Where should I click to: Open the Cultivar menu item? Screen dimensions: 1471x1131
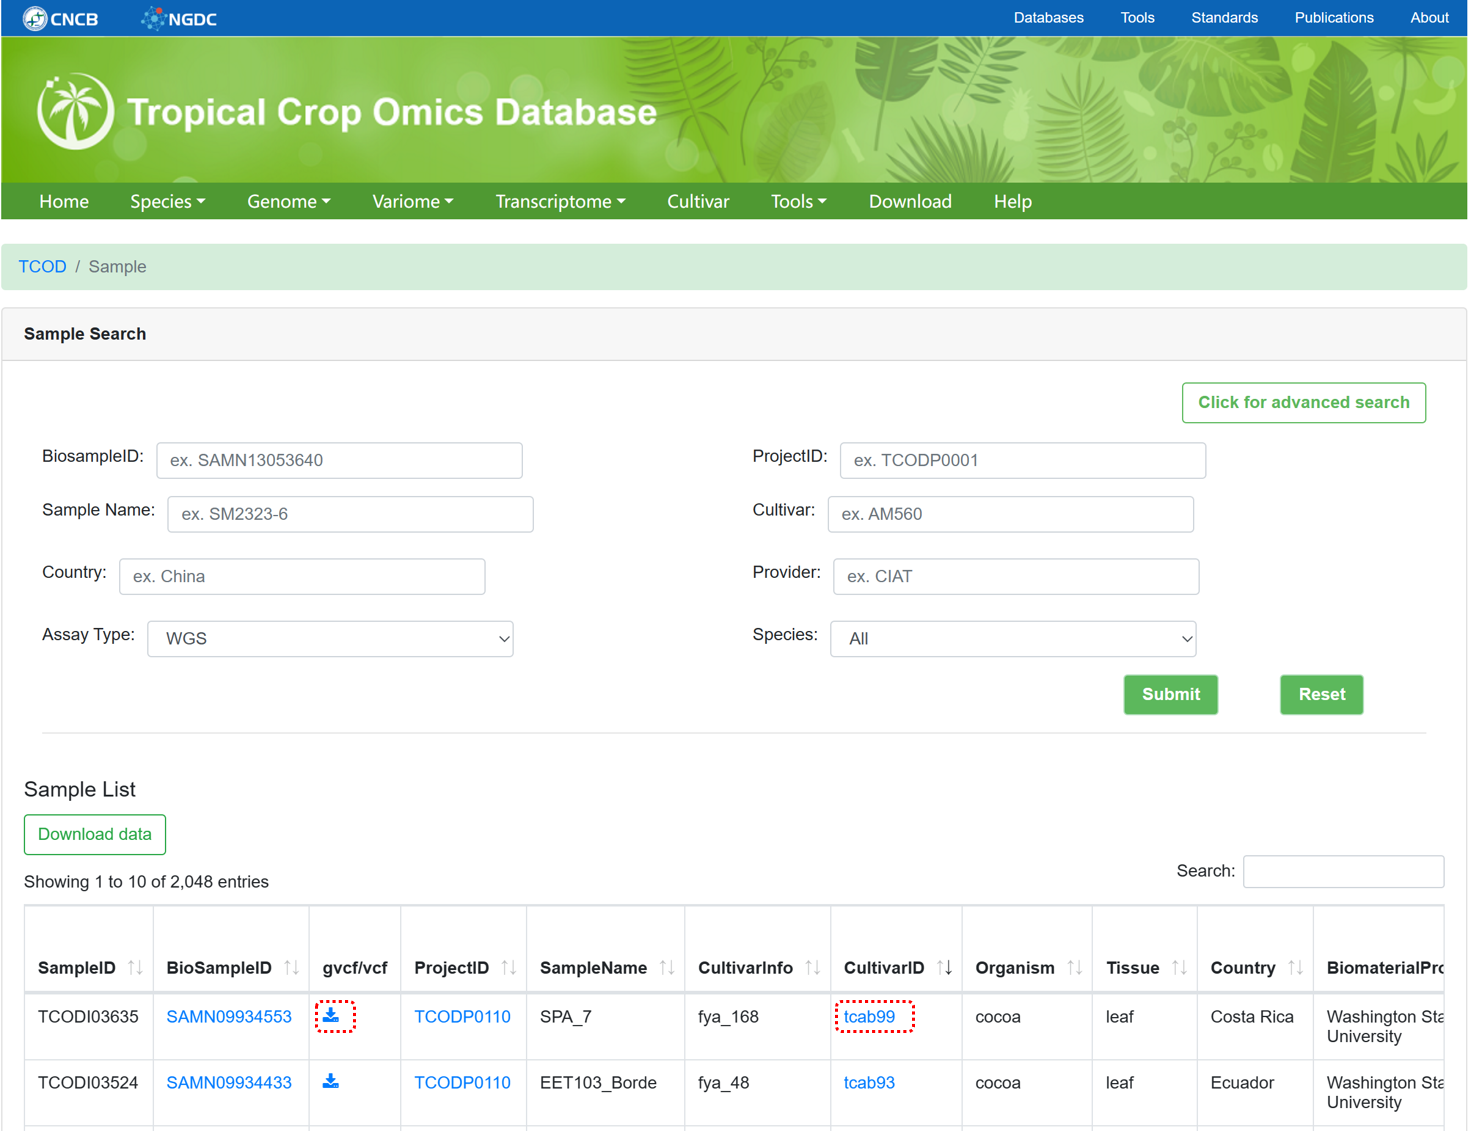(x=698, y=201)
